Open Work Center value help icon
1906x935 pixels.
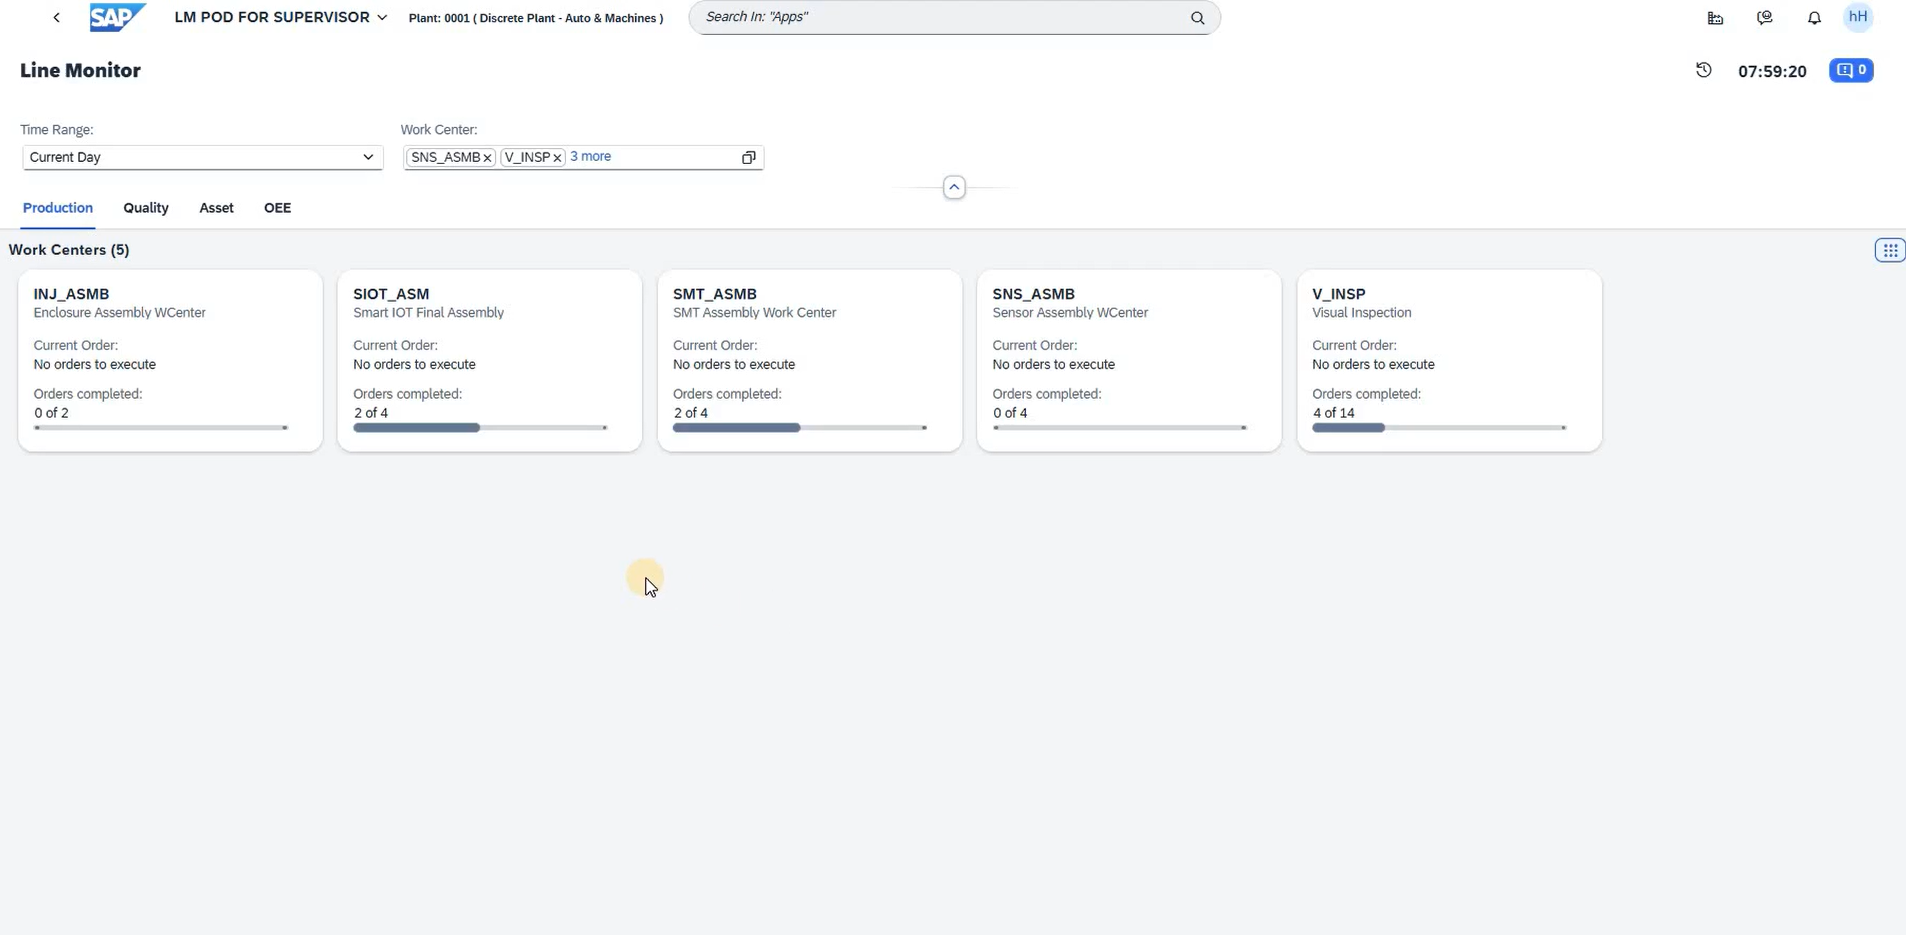tap(748, 158)
